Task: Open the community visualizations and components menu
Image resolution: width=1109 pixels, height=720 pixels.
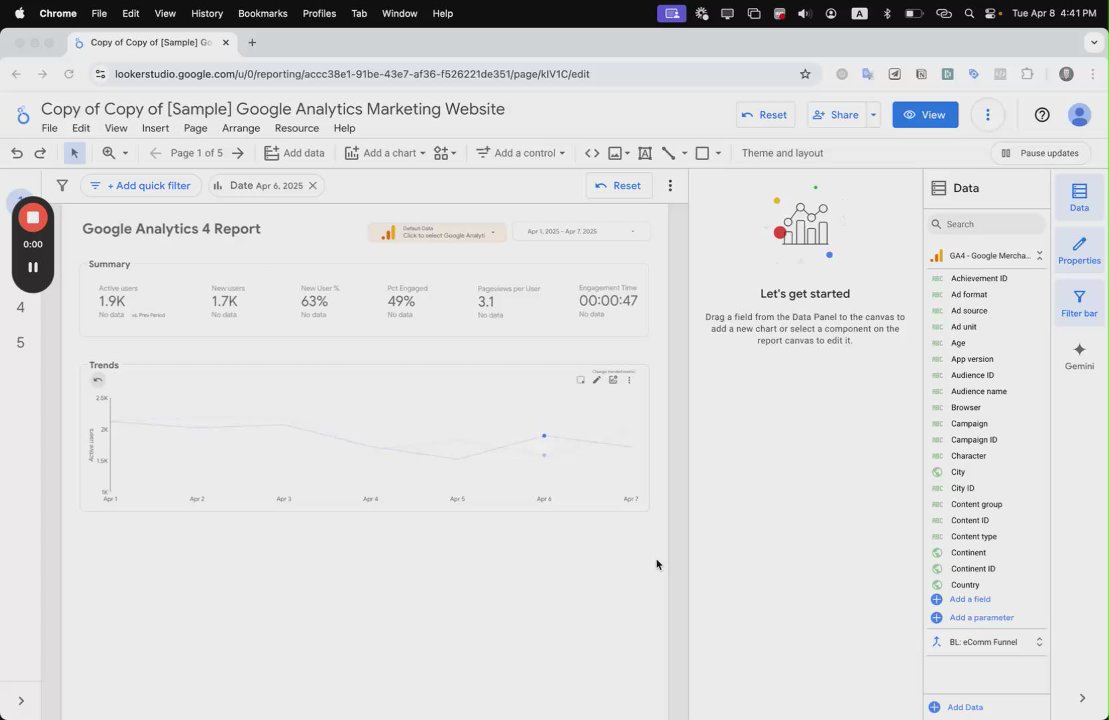Action: [x=445, y=153]
